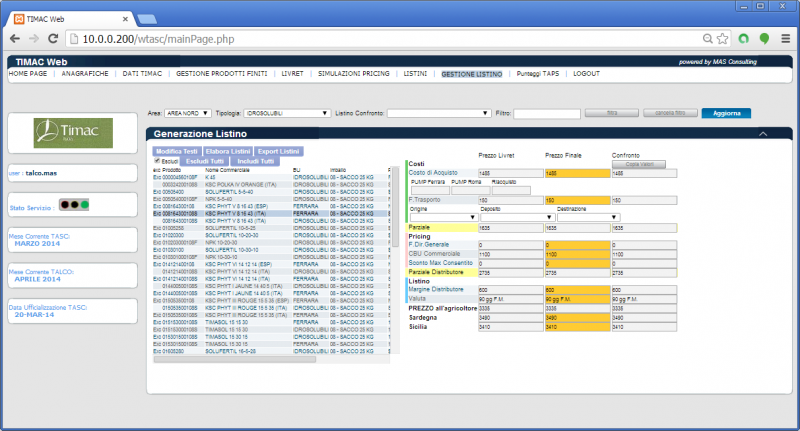Reload the page with the refresh icon
Screen dimensions: 800x431
[58, 38]
